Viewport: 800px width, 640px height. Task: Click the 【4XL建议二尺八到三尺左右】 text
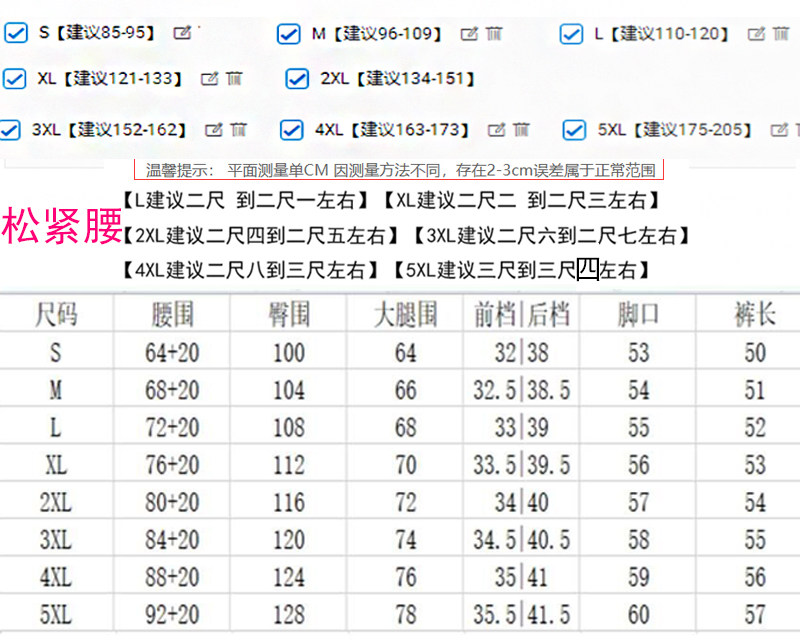(x=250, y=269)
